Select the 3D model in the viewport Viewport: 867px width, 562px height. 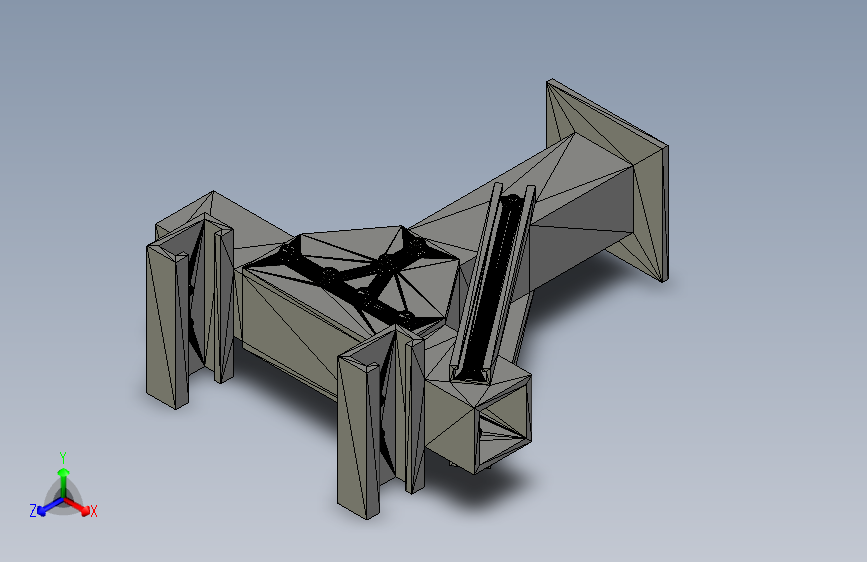coord(406,299)
